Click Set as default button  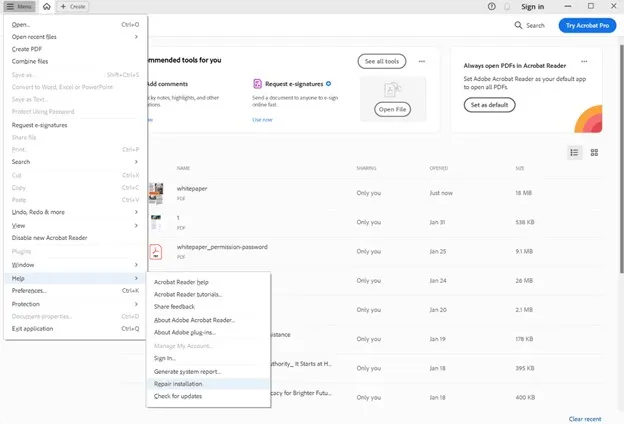click(x=489, y=105)
